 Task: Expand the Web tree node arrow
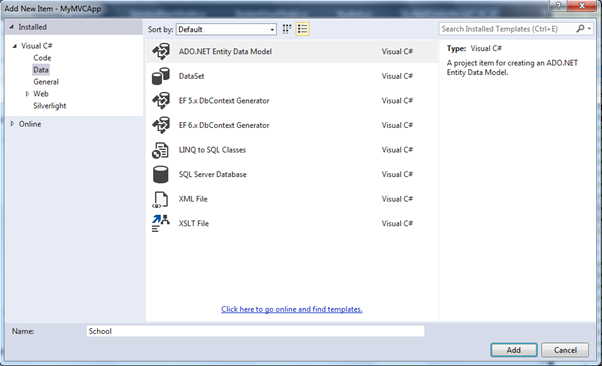click(27, 94)
